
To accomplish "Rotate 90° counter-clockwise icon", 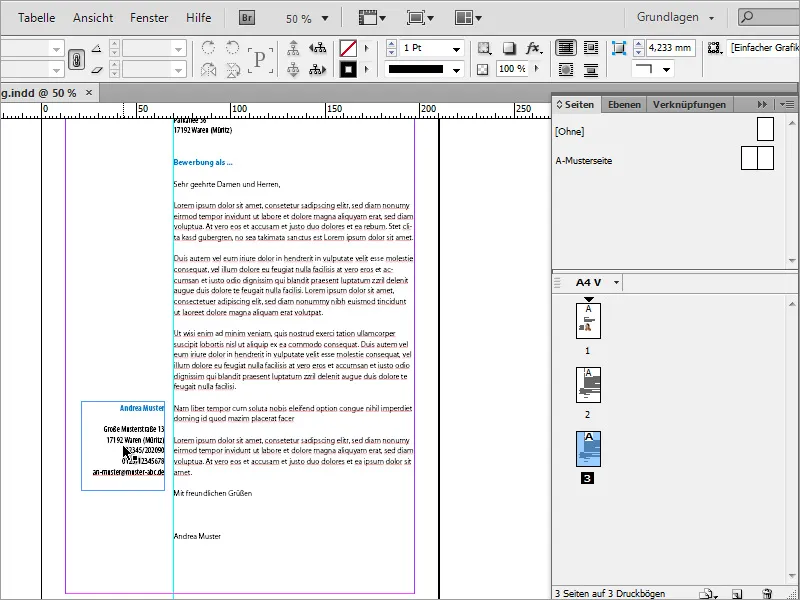I will tap(233, 48).
